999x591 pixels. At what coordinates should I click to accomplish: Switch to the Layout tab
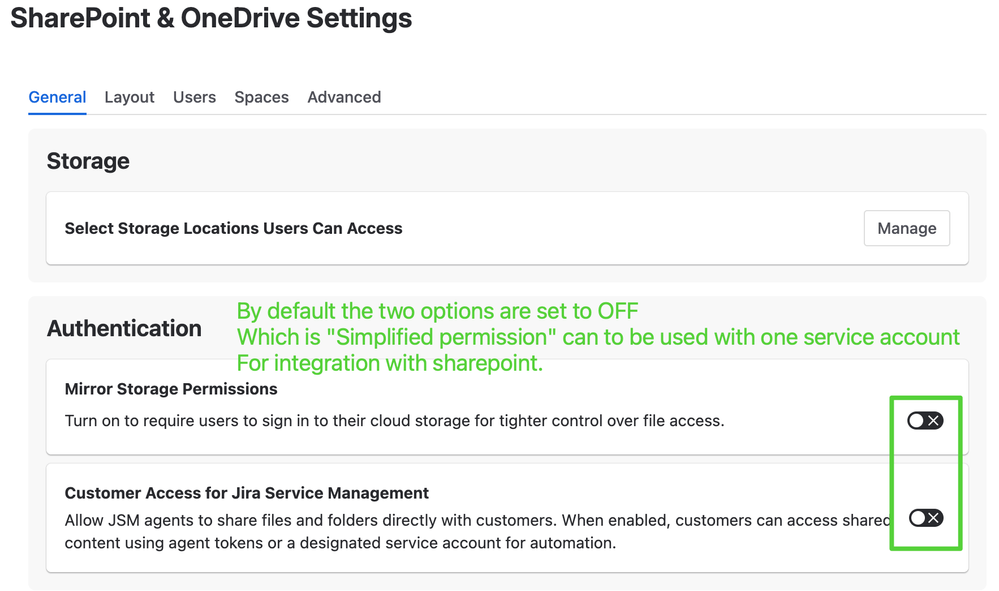[129, 97]
